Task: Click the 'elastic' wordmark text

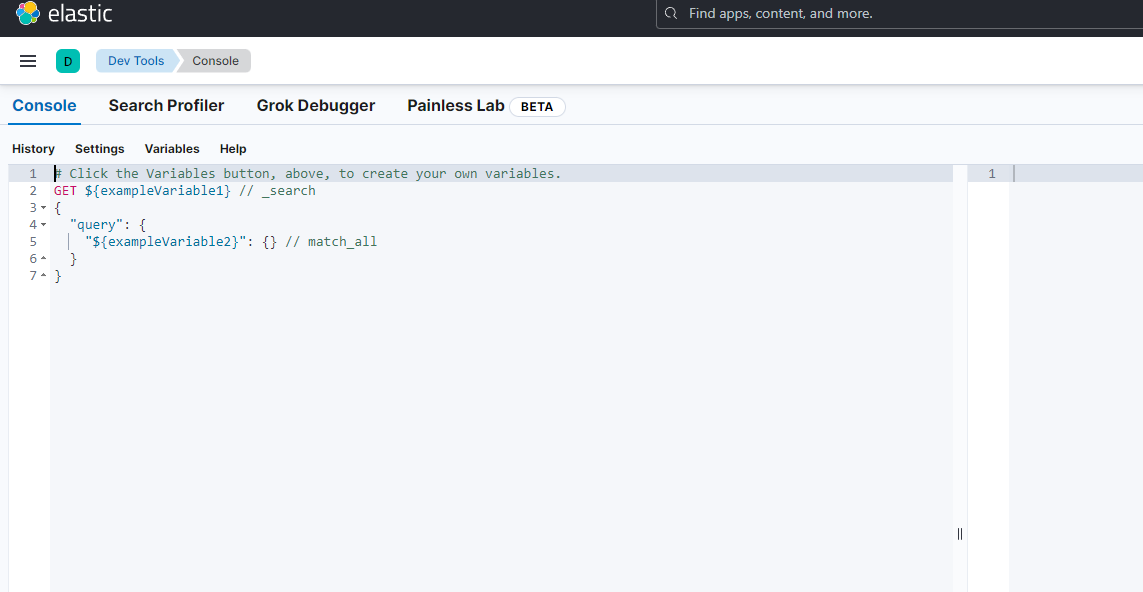Action: (x=80, y=13)
